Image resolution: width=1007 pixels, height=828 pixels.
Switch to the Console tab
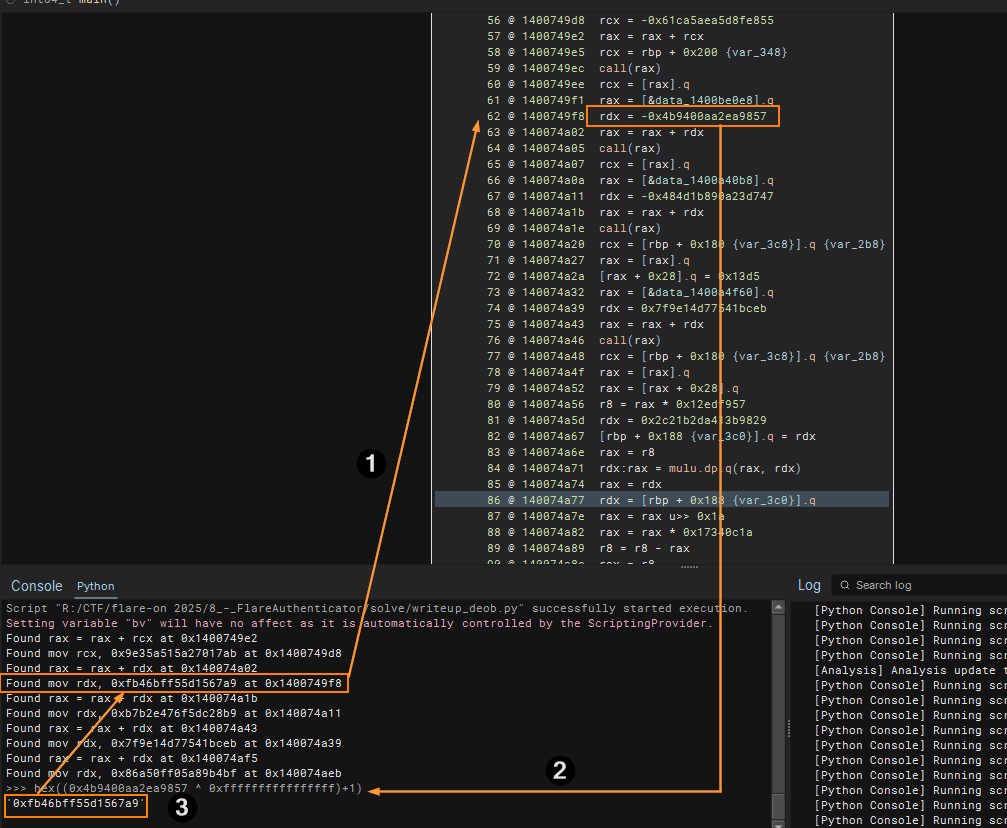click(x=36, y=585)
